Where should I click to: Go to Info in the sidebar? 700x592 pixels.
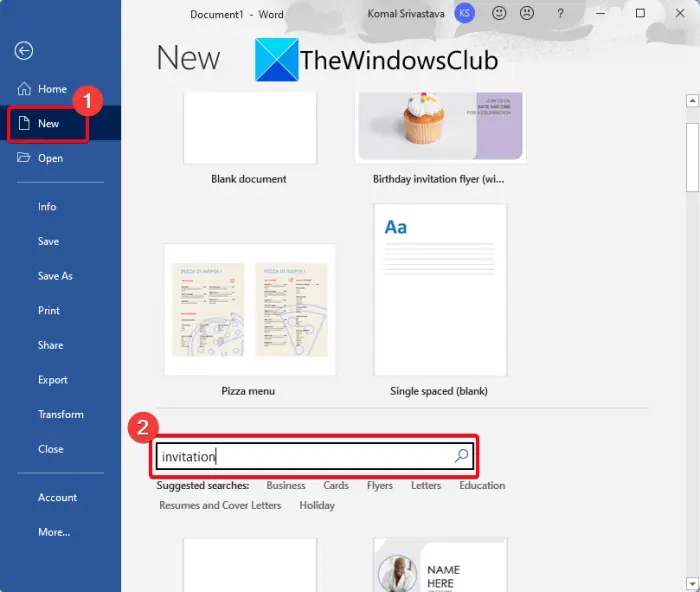coord(47,207)
